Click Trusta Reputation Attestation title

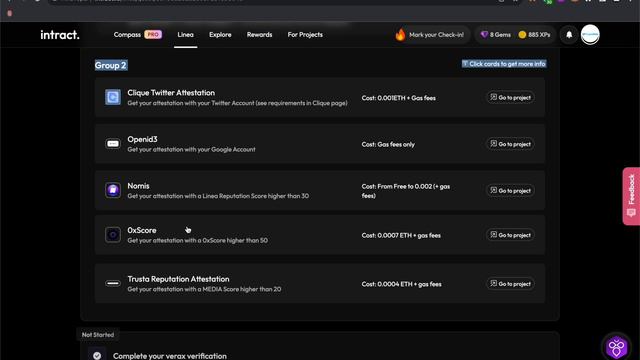coord(178,279)
